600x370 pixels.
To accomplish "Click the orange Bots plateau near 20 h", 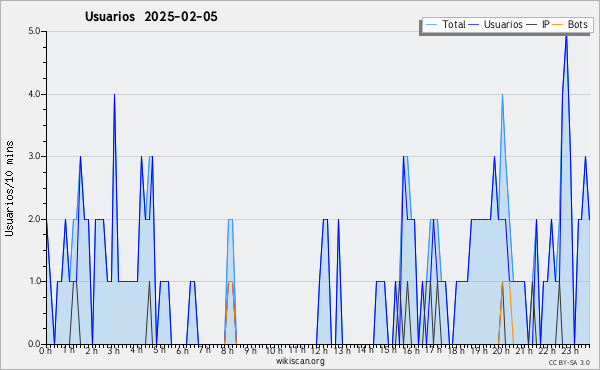I will [x=506, y=282].
